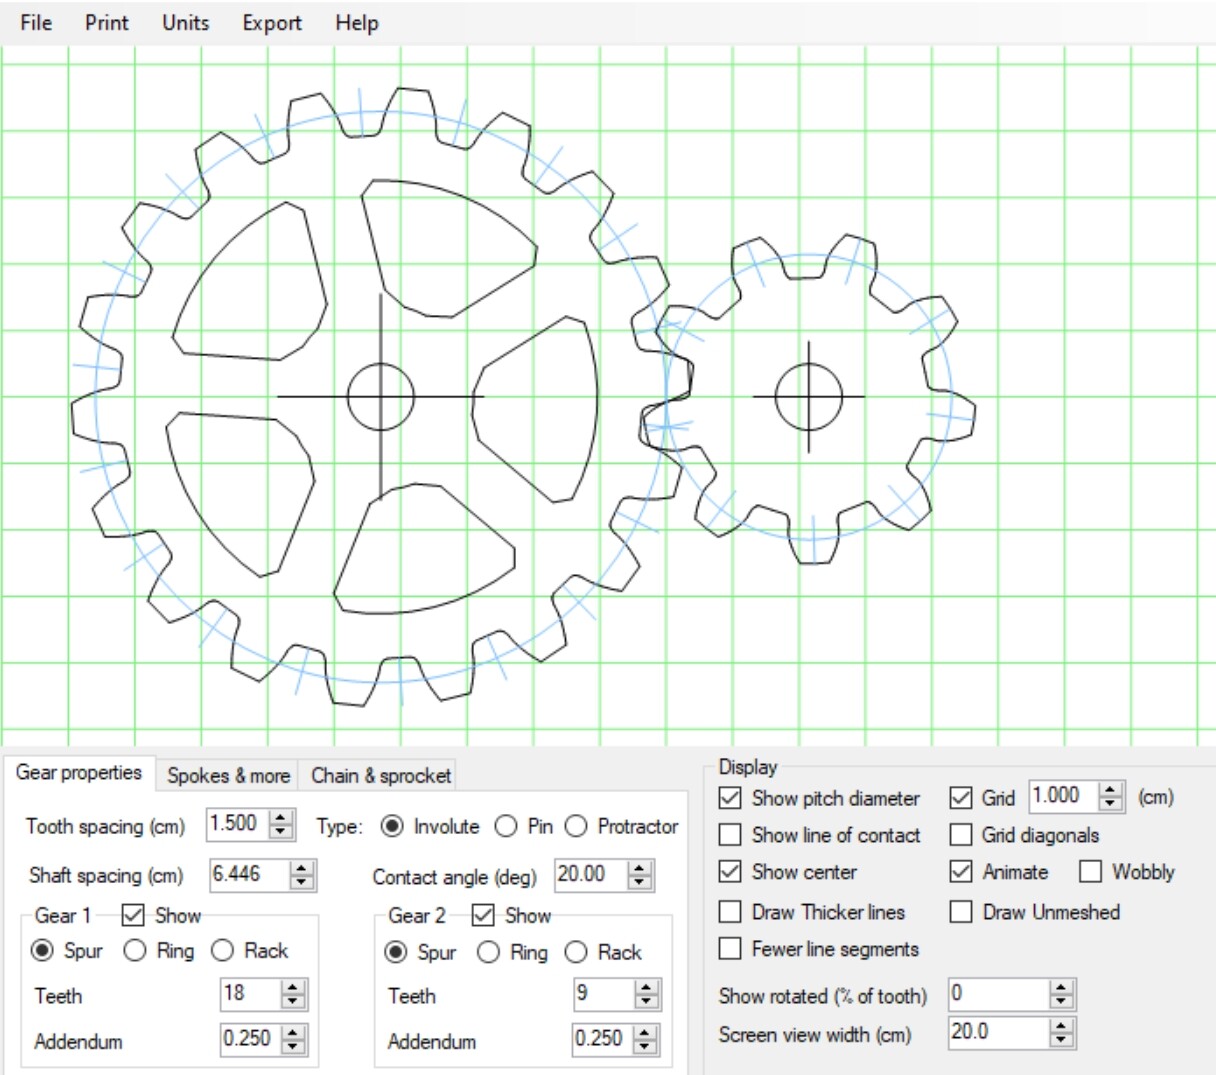Adjust the Gear 1 Addendum stepper arrows
This screenshot has height=1075, width=1216.
[294, 1039]
